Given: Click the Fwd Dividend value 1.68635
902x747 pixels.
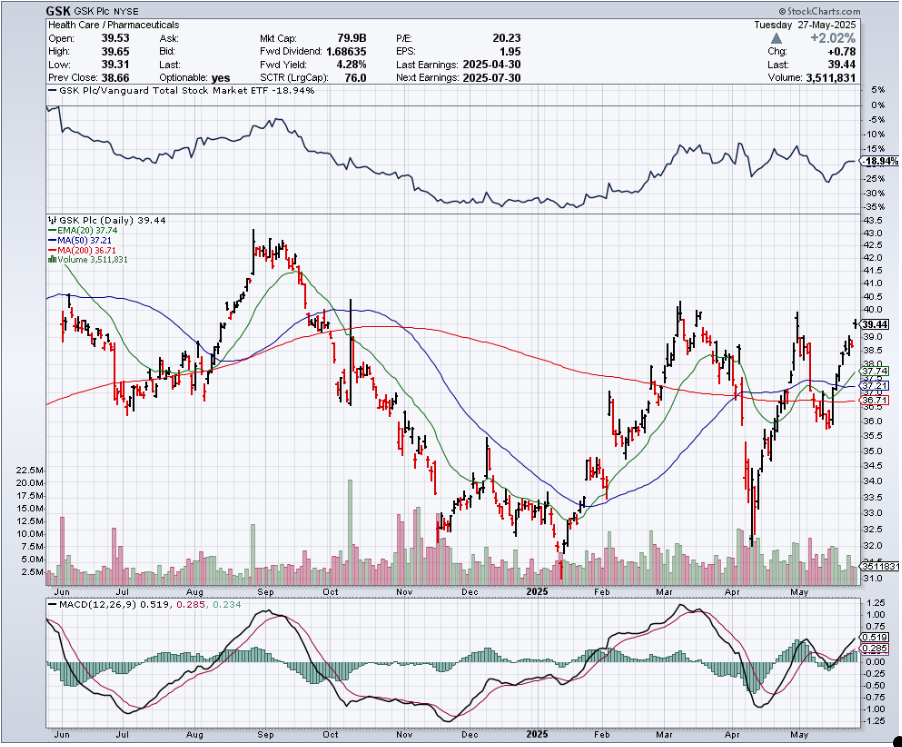Looking at the screenshot, I should 346,52.
